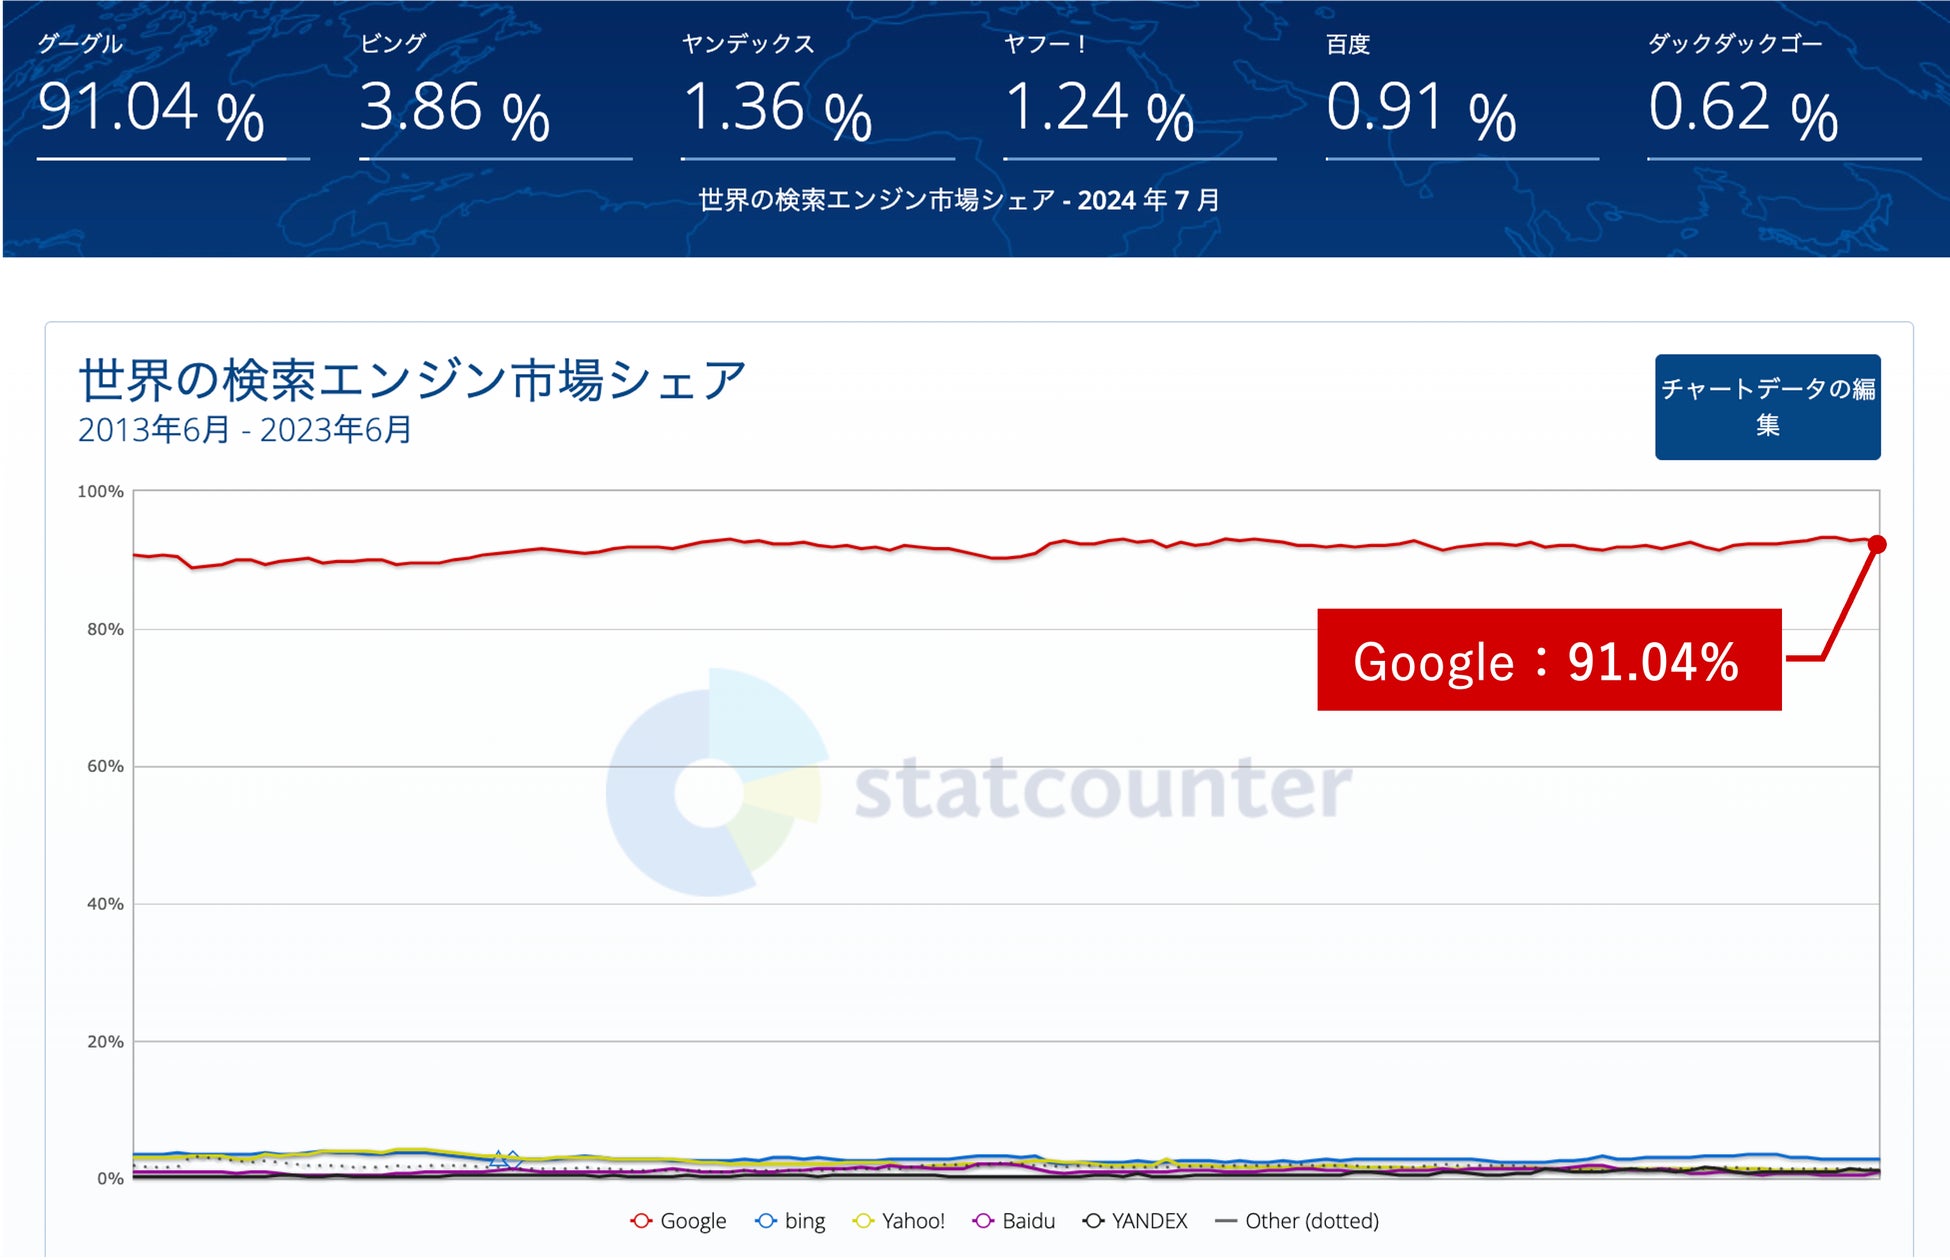
Task: Click the red Google endpoint dot on chart
Action: [x=1877, y=545]
